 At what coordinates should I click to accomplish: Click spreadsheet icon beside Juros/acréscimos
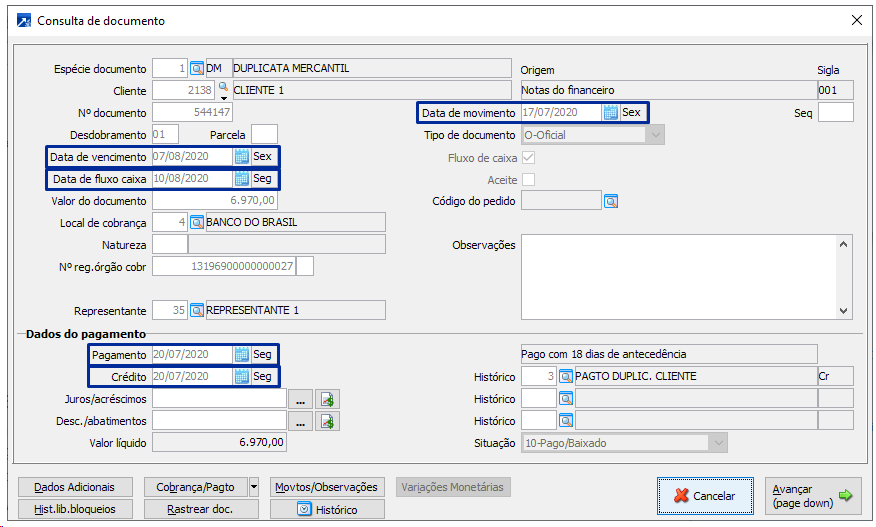(327, 399)
